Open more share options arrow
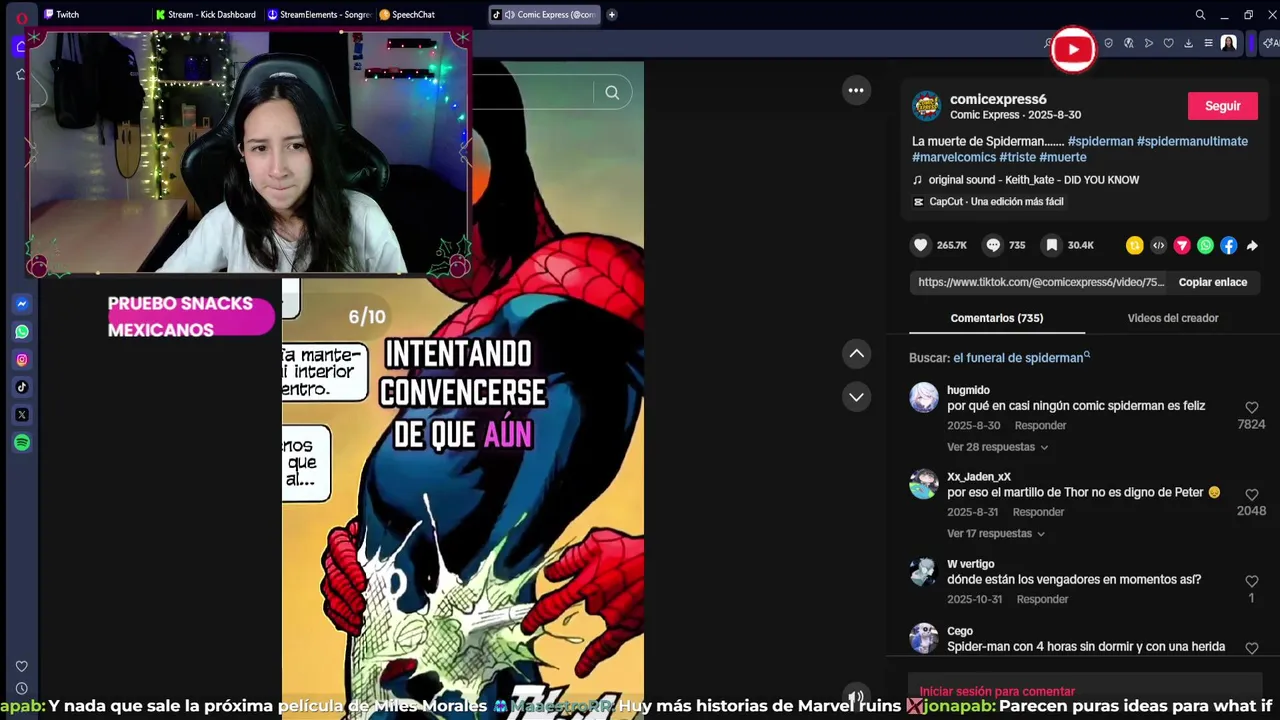Screen dimensions: 1280x720 pos(1252,245)
